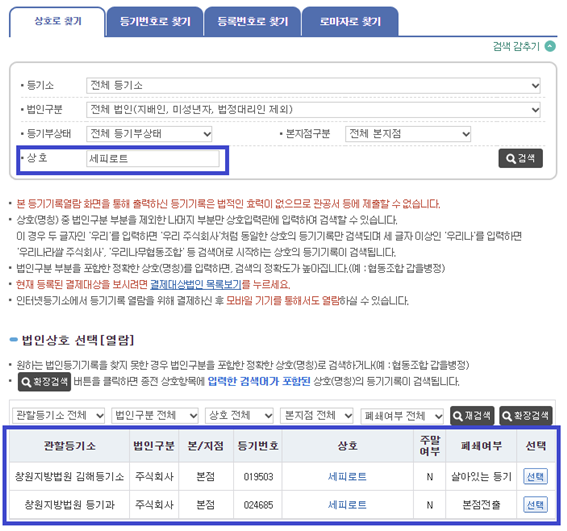Click the 본/지점 column header
The width and height of the screenshot is (567, 531).
click(206, 446)
